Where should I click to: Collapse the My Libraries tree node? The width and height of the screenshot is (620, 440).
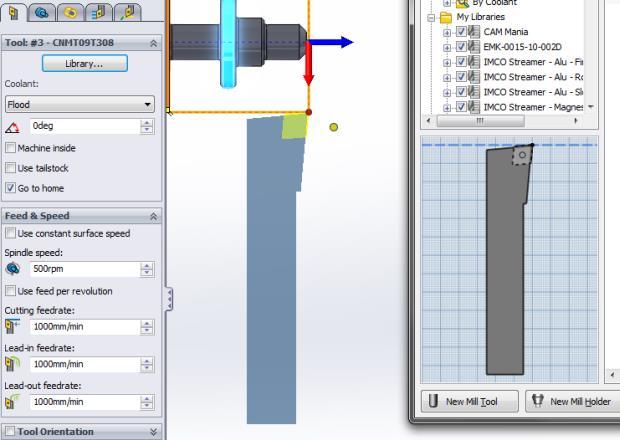431,17
